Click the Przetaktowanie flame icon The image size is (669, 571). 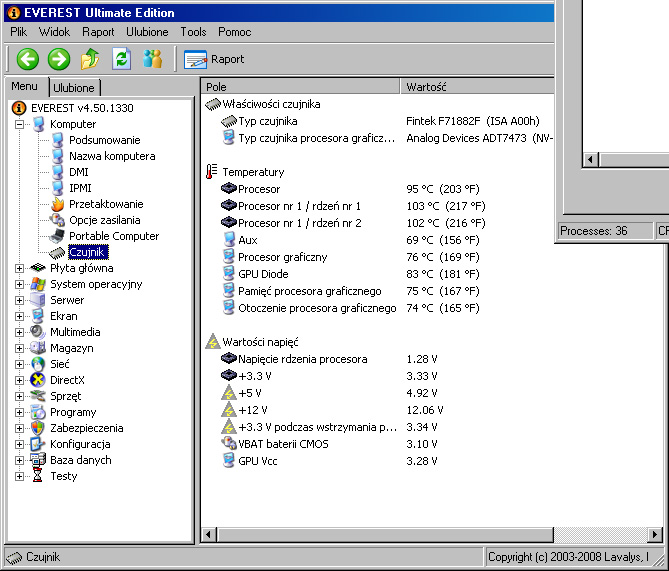coord(58,204)
